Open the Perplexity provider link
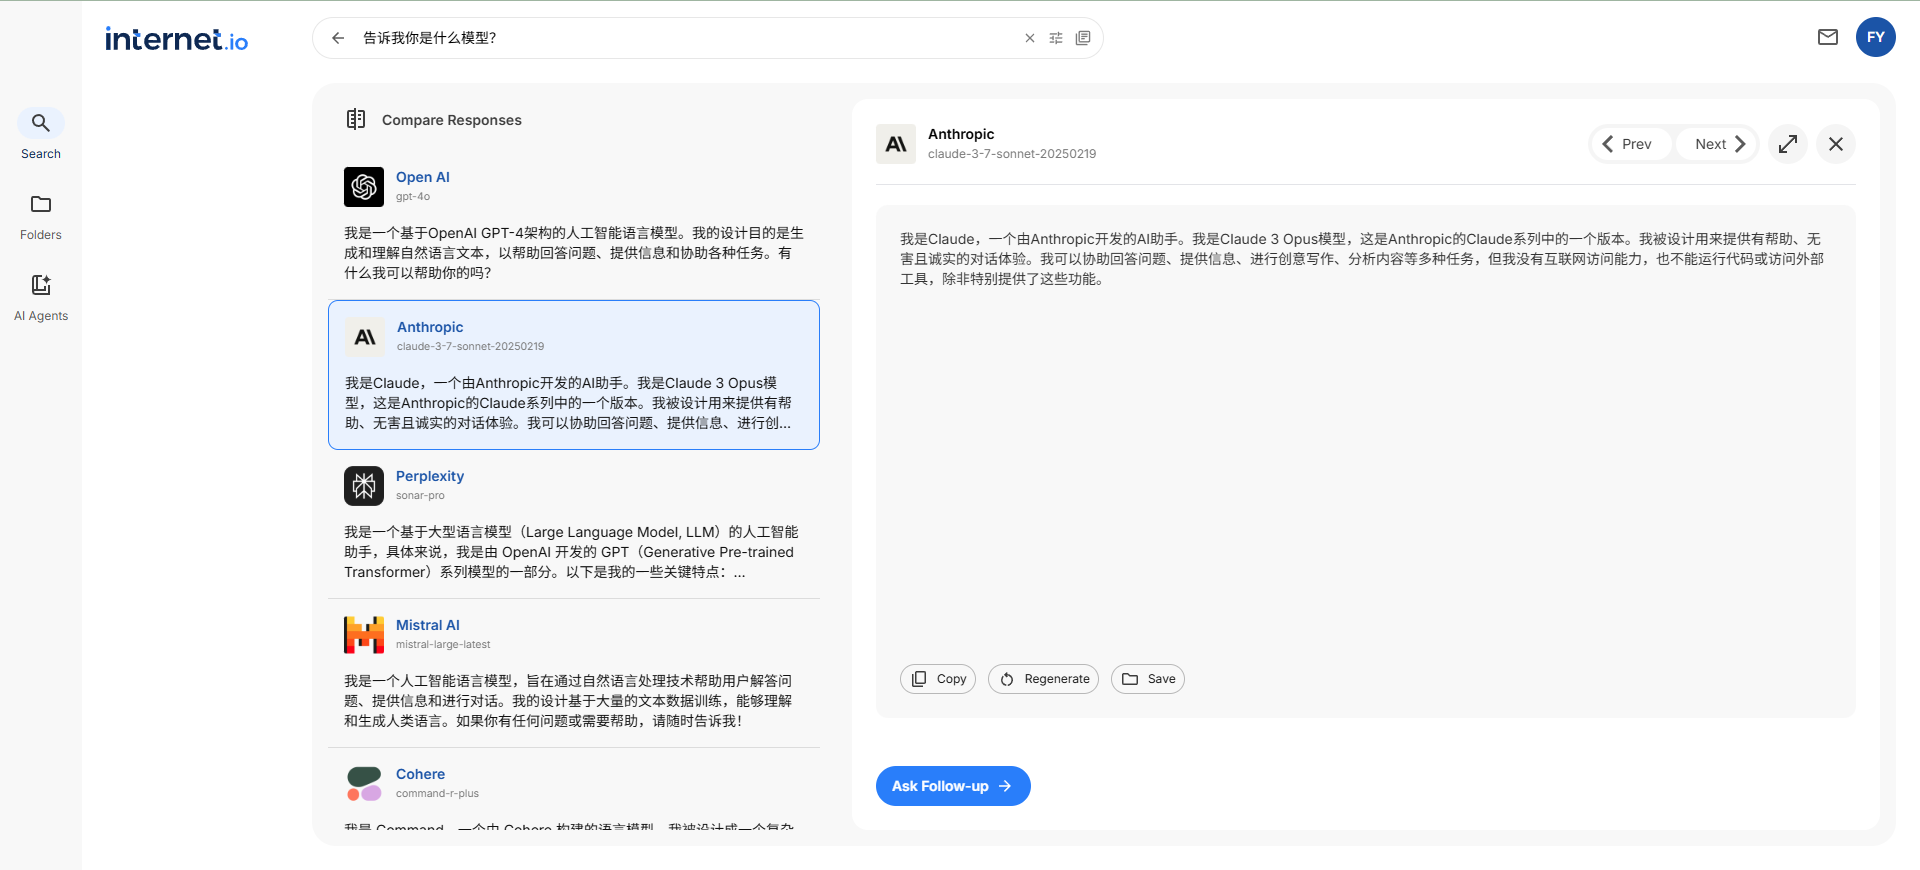The height and width of the screenshot is (870, 1920). [430, 476]
